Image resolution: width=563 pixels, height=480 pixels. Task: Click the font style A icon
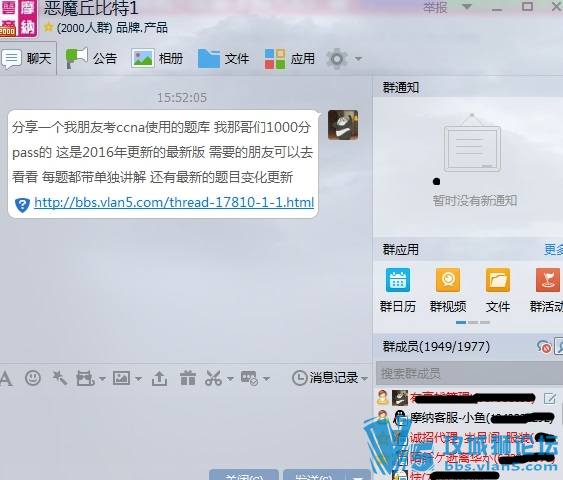6,378
